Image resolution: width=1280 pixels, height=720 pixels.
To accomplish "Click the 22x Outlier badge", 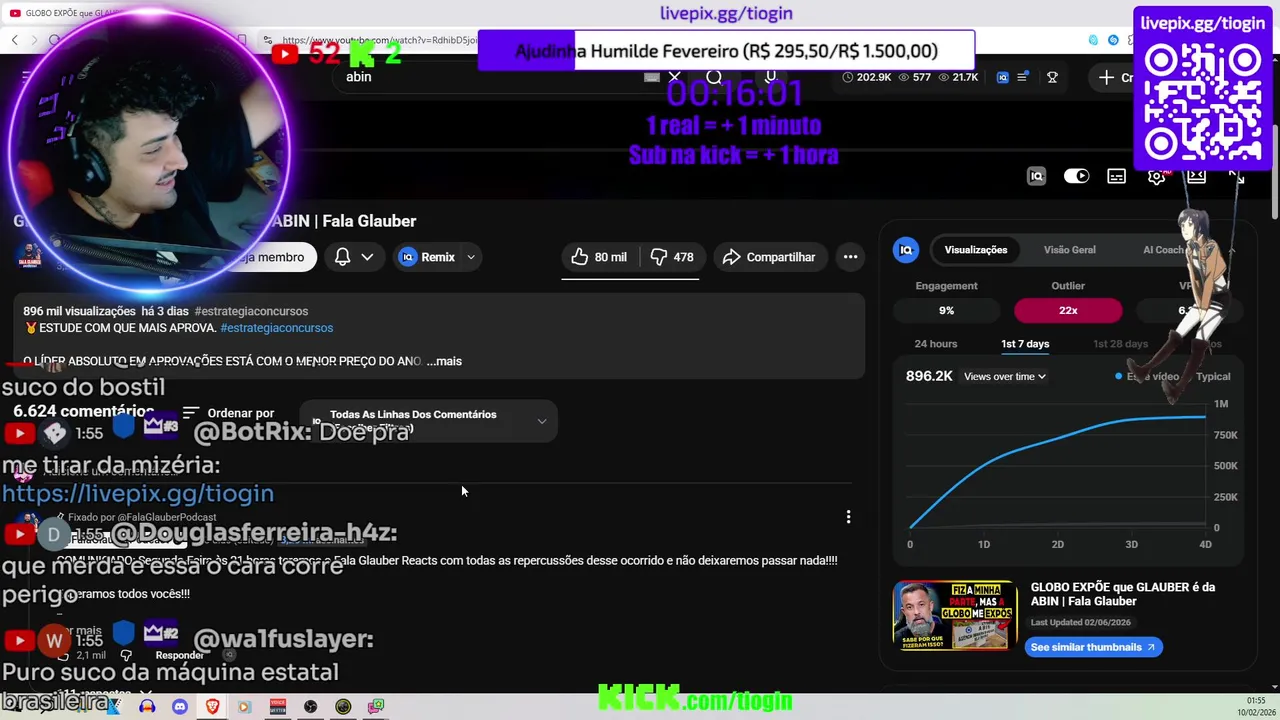I will click(1068, 310).
